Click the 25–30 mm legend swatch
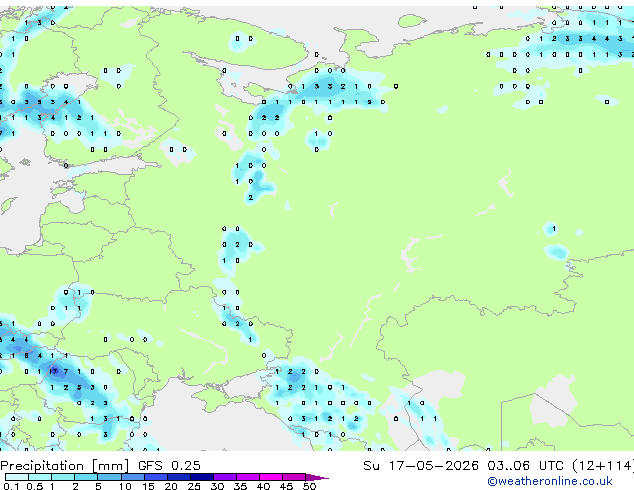Screen dimensions: 634x490 pos(201,477)
